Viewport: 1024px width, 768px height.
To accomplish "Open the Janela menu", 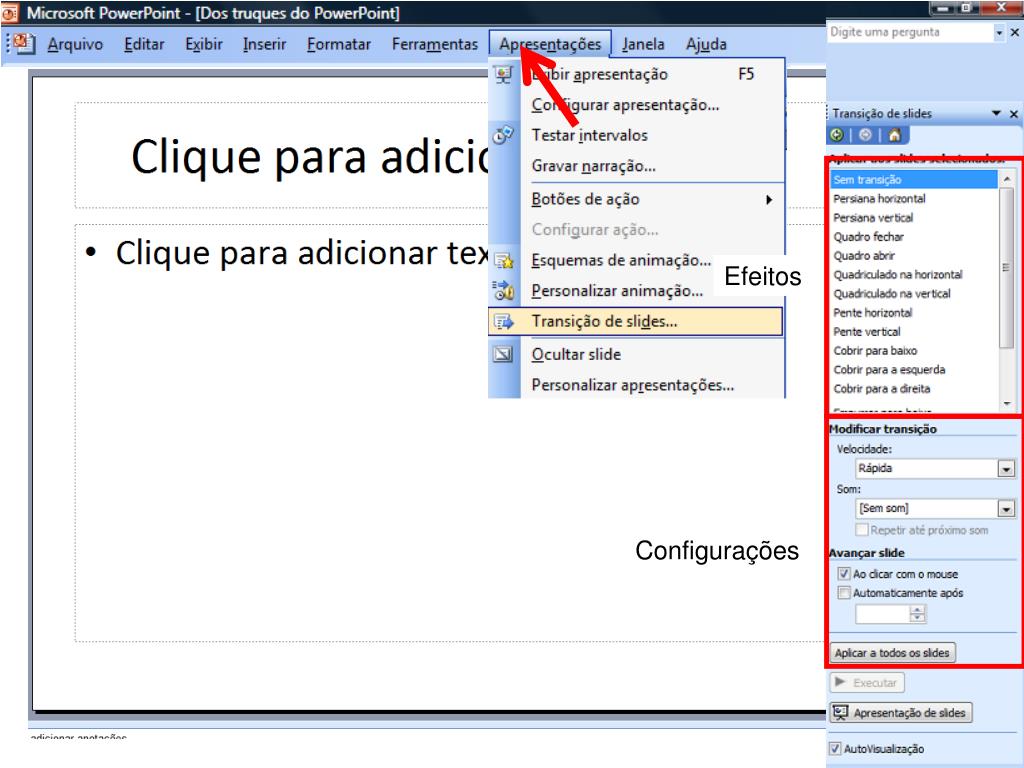I will point(643,44).
